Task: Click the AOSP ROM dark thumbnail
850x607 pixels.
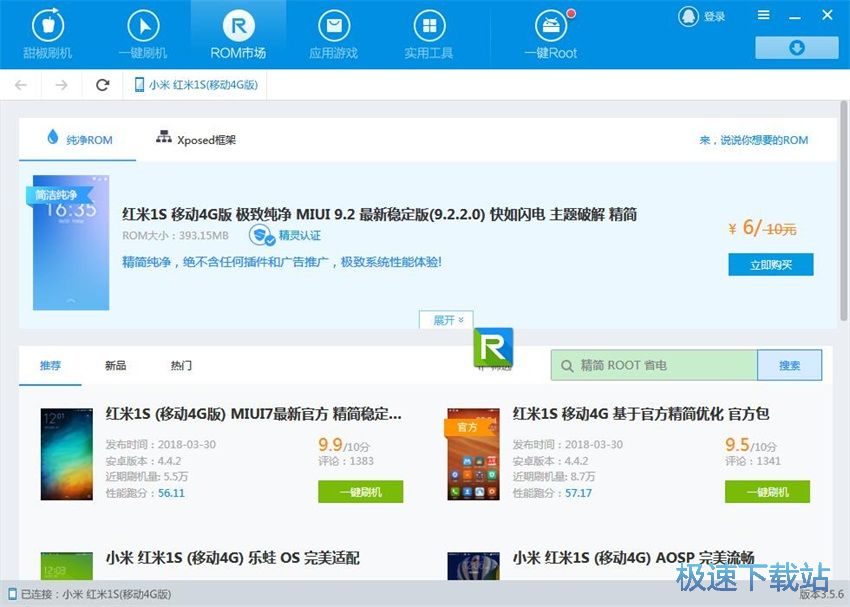Action: pyautogui.click(x=473, y=566)
